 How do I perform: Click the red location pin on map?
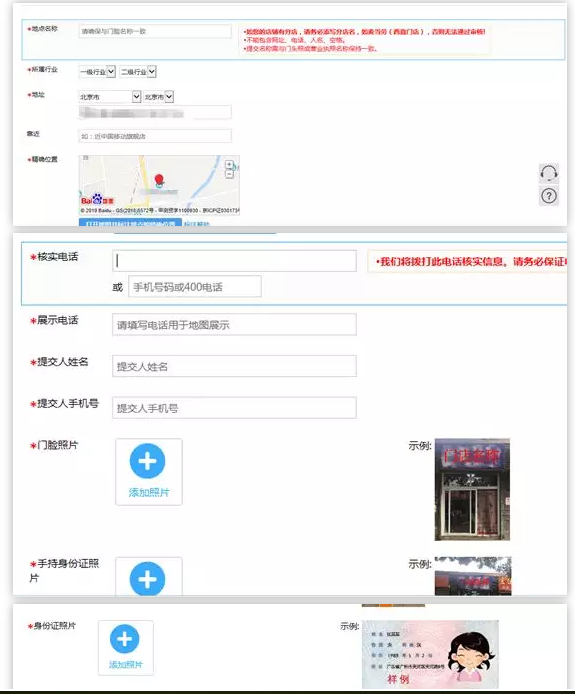pyautogui.click(x=159, y=181)
